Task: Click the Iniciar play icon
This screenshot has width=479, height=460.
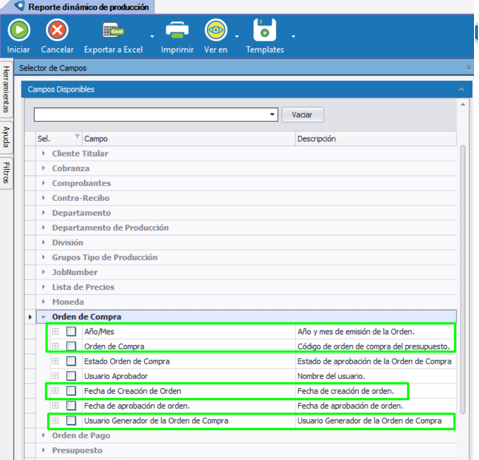Action: pyautogui.click(x=19, y=30)
